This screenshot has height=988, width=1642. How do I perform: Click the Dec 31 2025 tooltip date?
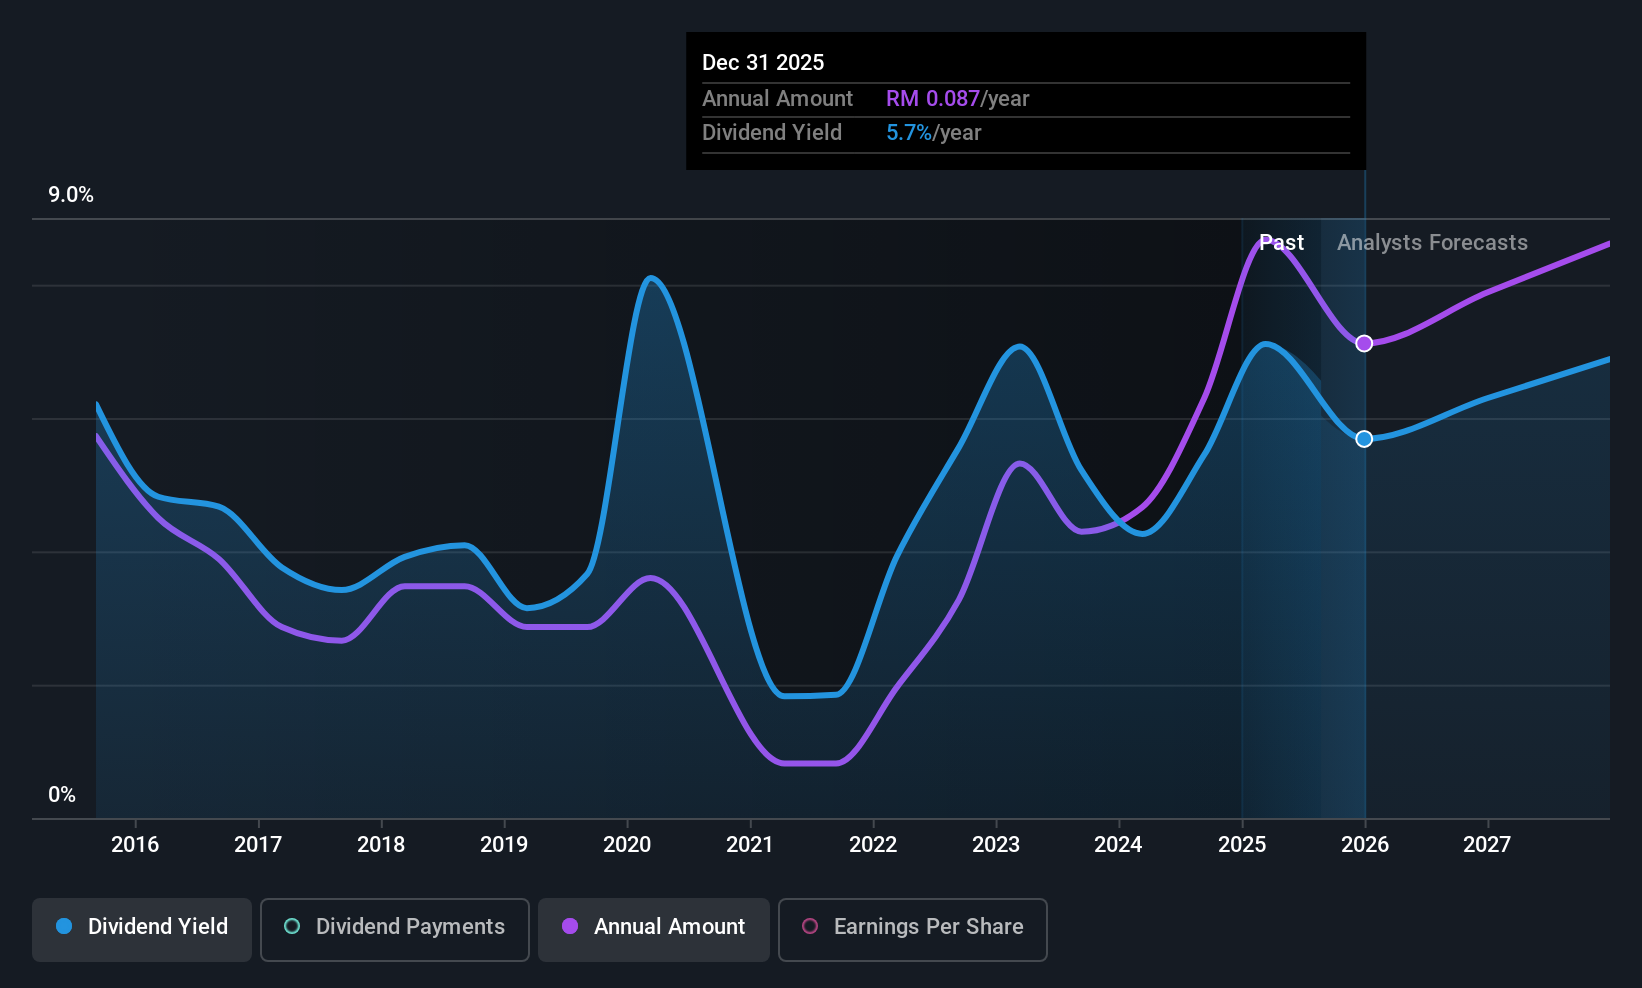pyautogui.click(x=763, y=63)
